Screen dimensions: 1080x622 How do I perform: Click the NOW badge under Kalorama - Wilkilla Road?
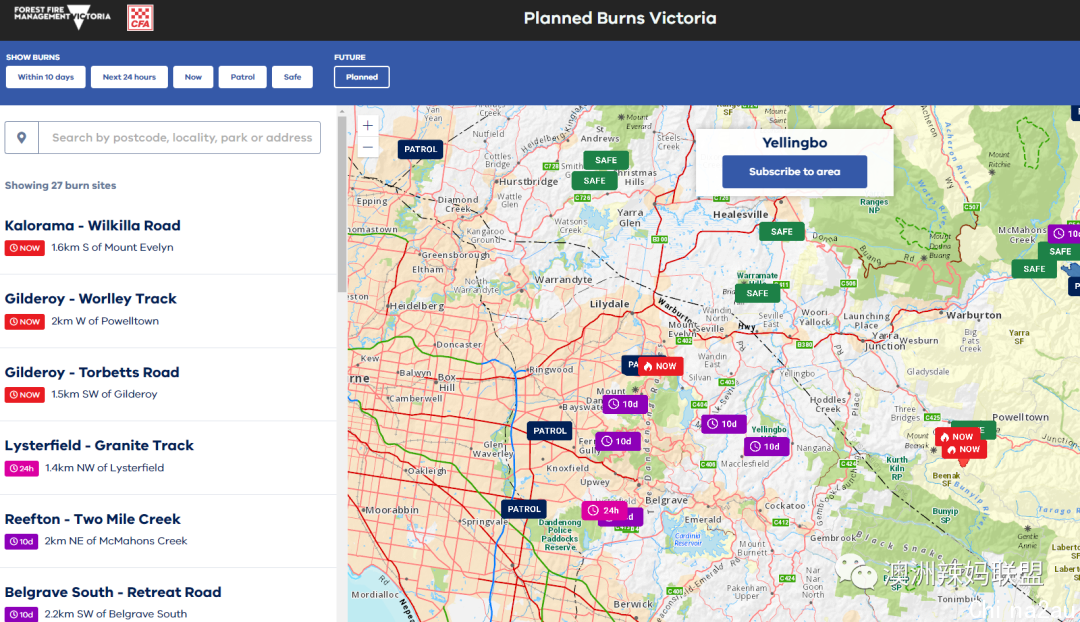click(25, 248)
